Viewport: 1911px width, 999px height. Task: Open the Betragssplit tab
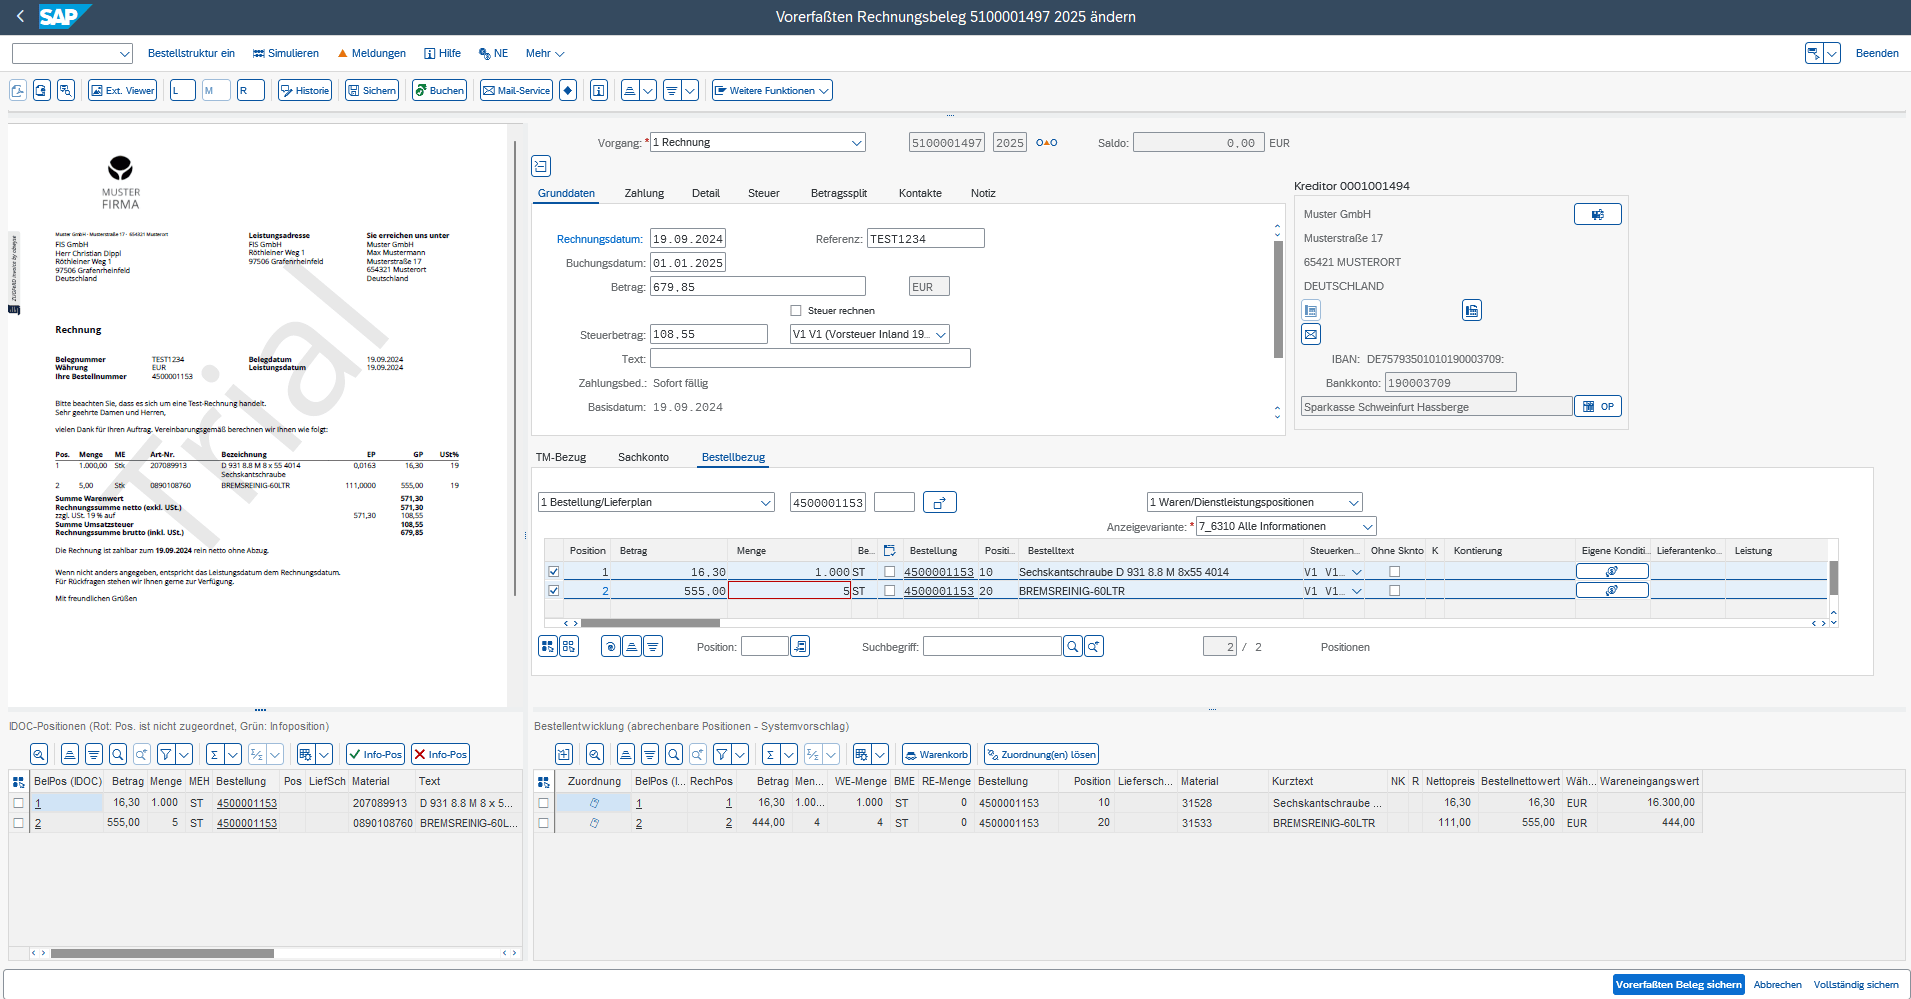click(838, 193)
